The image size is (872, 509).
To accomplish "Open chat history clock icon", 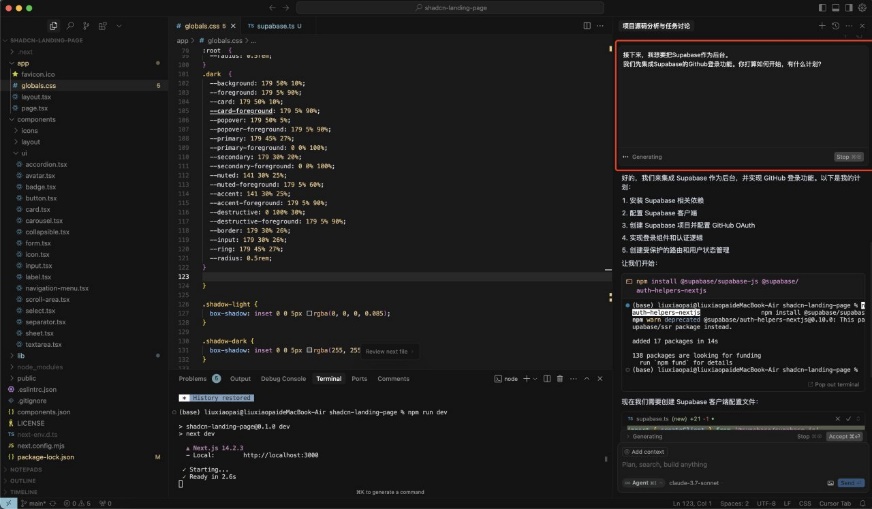I will (x=835, y=25).
